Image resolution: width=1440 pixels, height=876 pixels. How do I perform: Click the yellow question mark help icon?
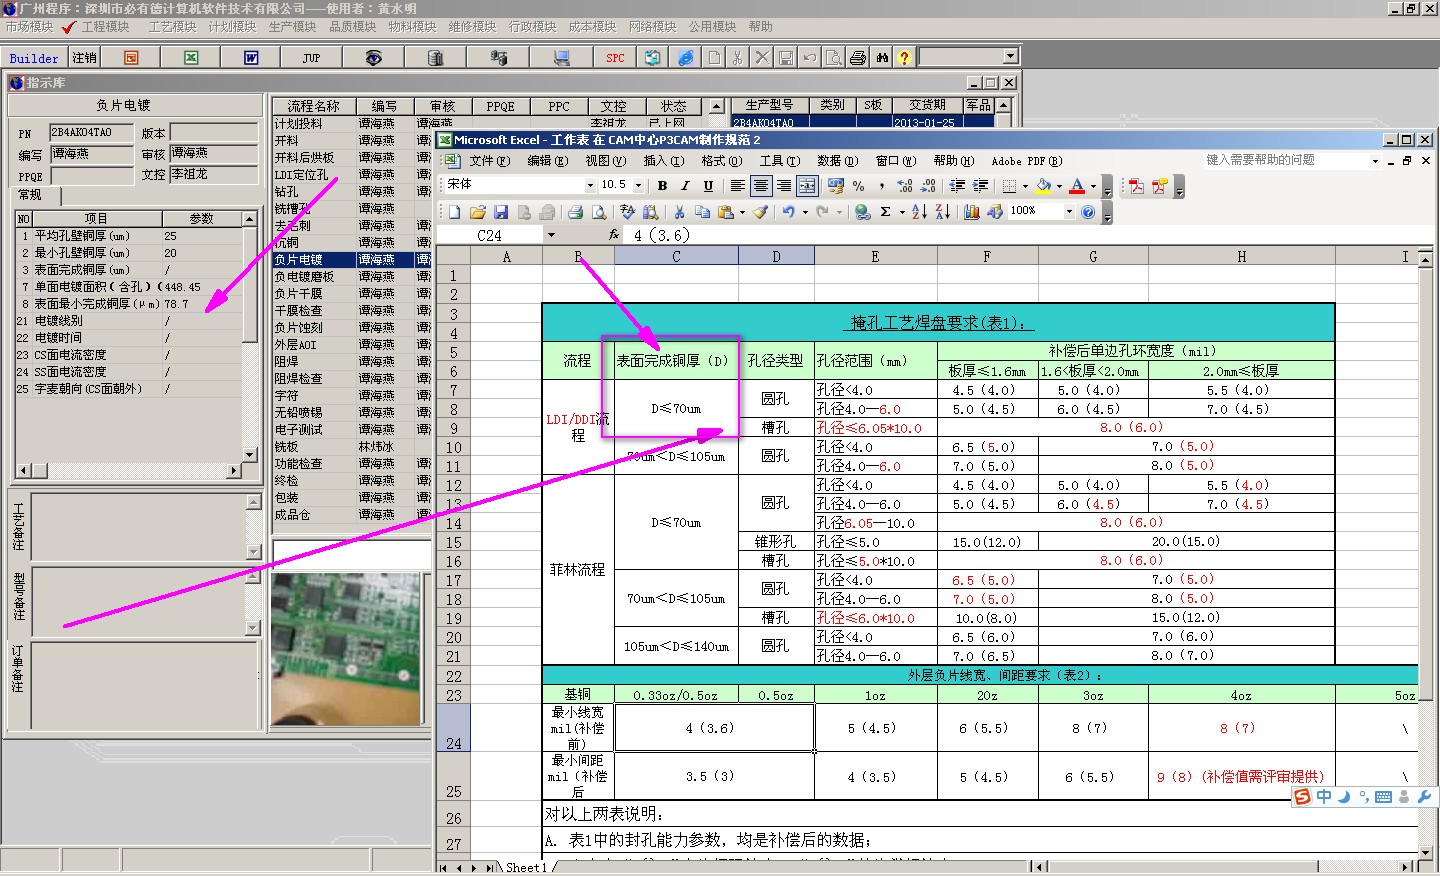904,58
